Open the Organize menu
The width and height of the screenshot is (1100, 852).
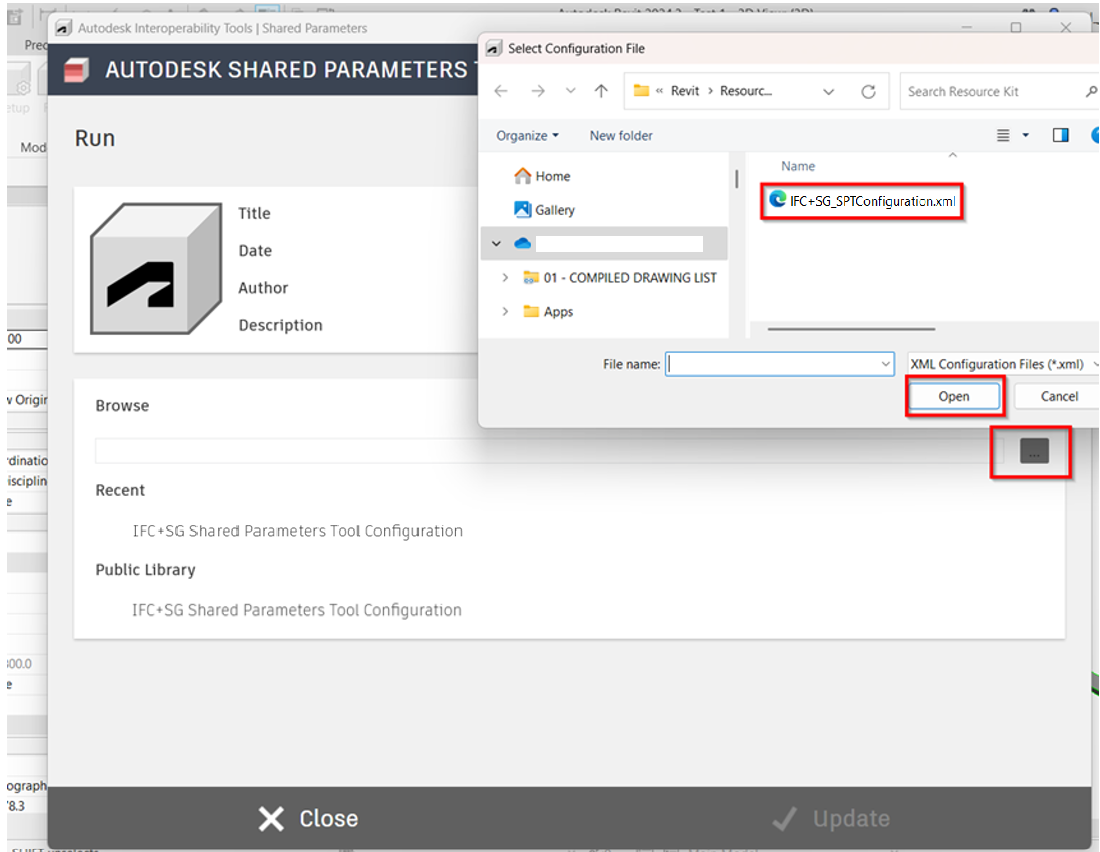(x=528, y=135)
